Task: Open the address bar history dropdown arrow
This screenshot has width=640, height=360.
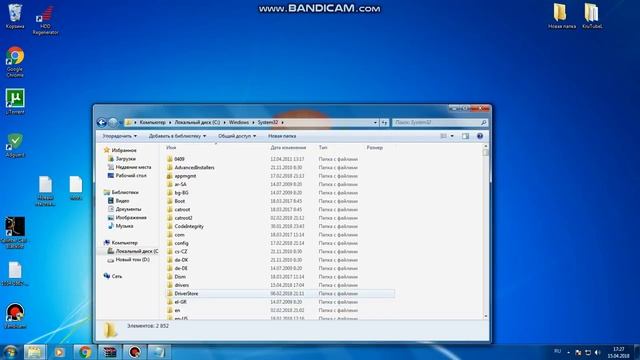Action: pyautogui.click(x=375, y=122)
